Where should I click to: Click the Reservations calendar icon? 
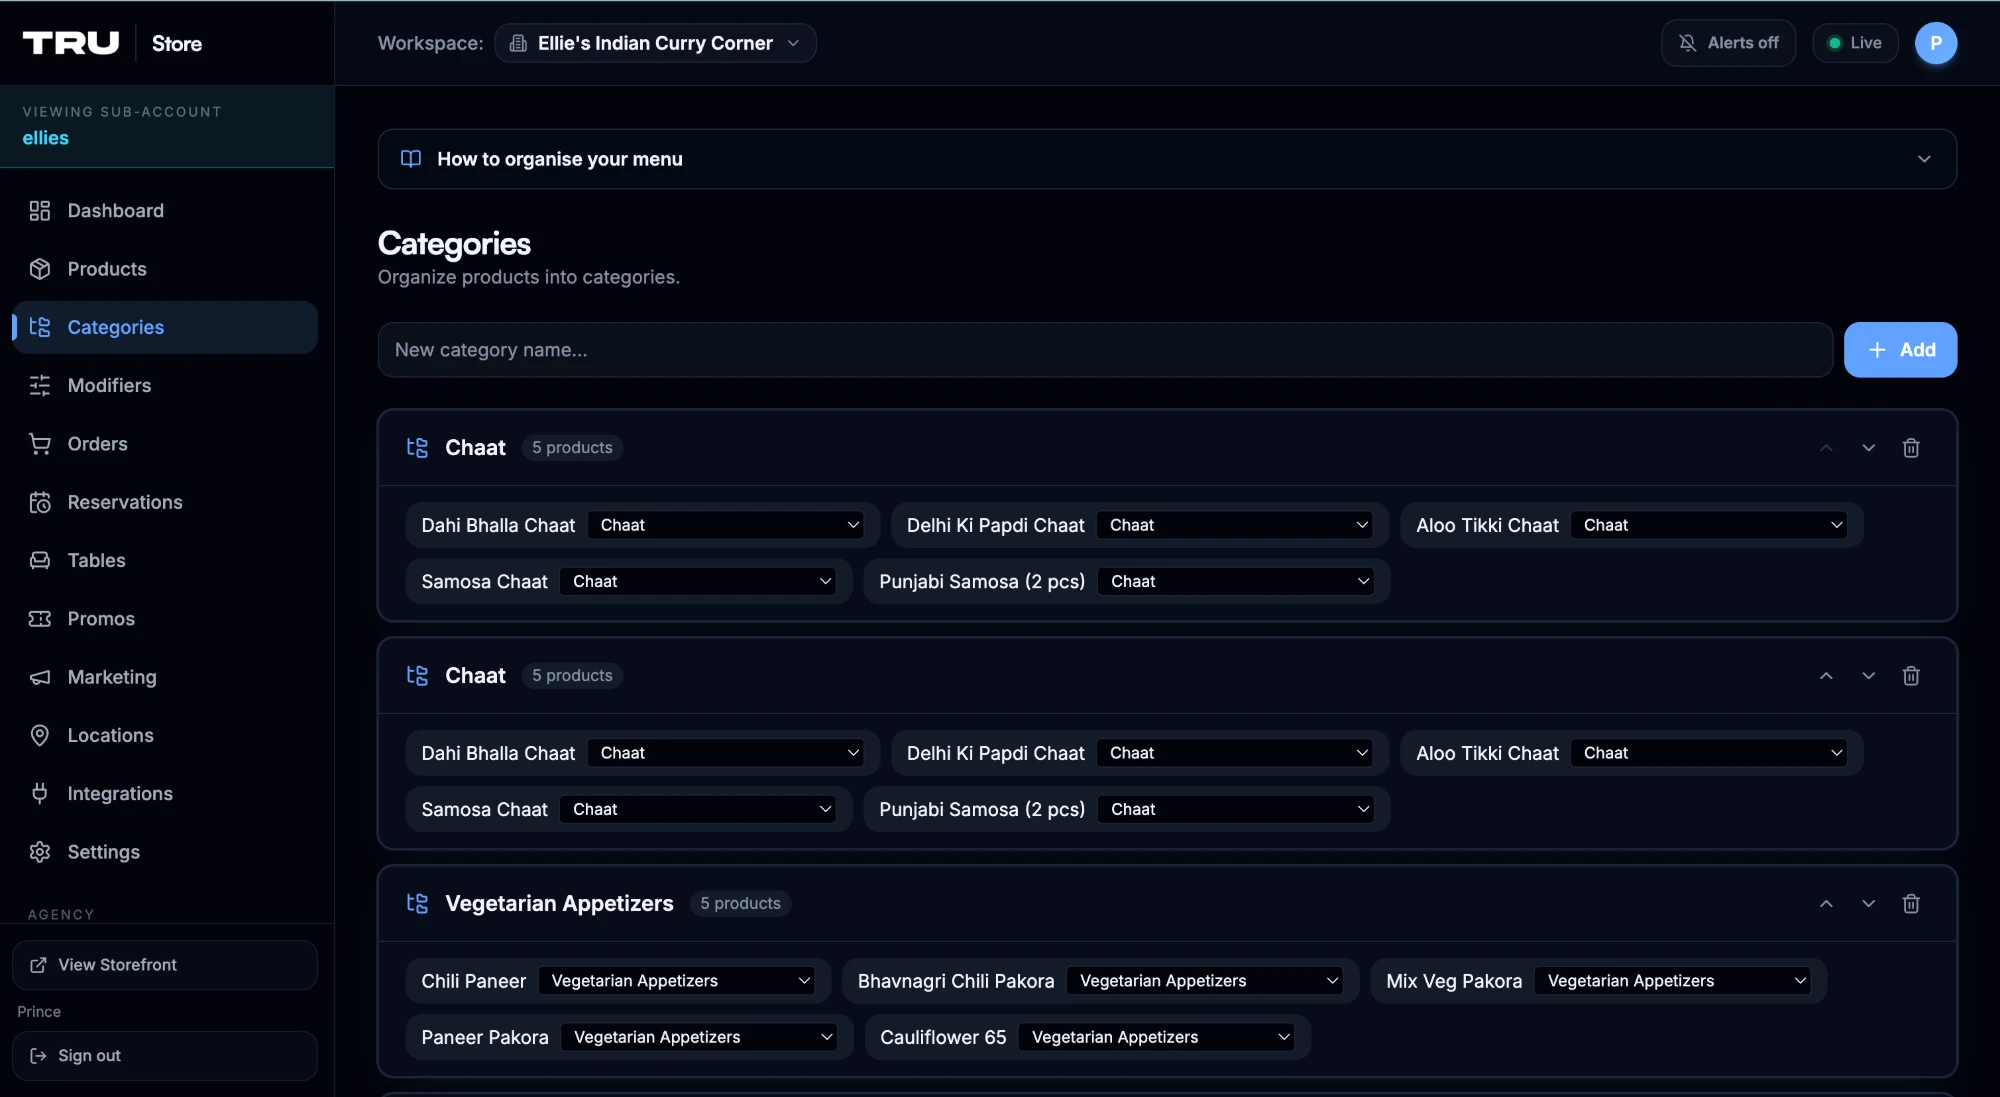coord(40,502)
